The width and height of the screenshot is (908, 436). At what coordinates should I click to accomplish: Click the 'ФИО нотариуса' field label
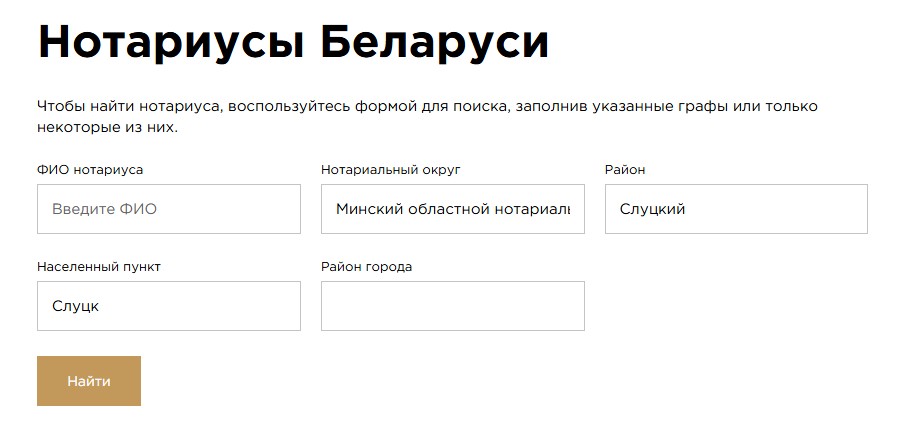[90, 170]
